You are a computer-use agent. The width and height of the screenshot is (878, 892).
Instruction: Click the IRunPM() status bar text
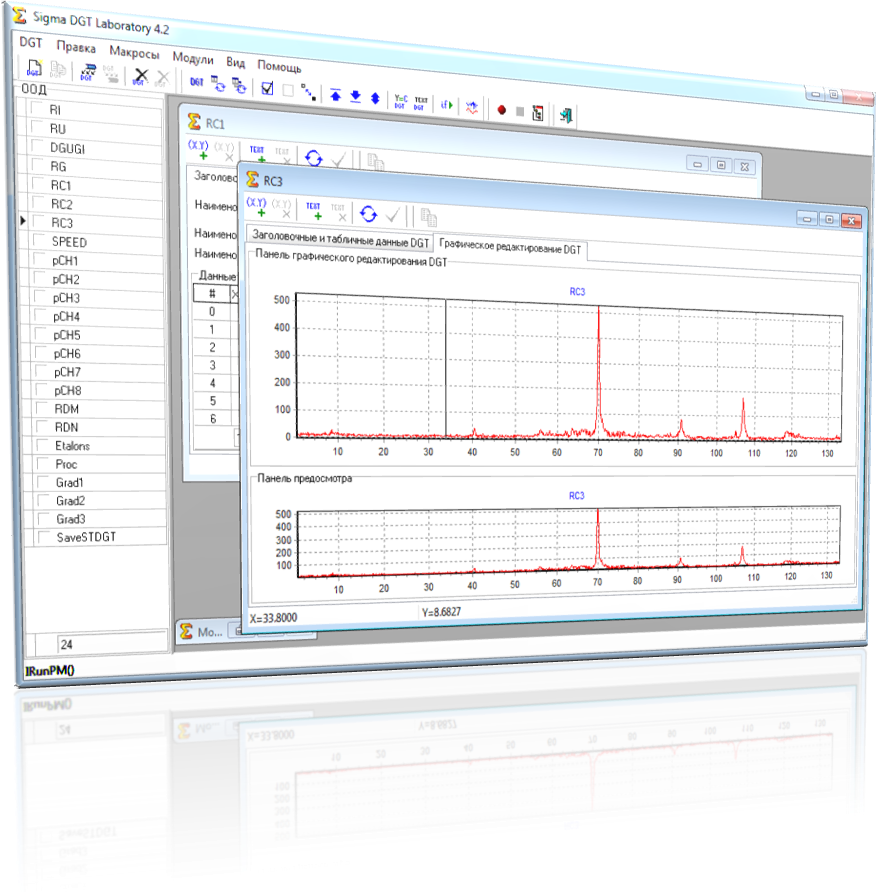click(50, 671)
